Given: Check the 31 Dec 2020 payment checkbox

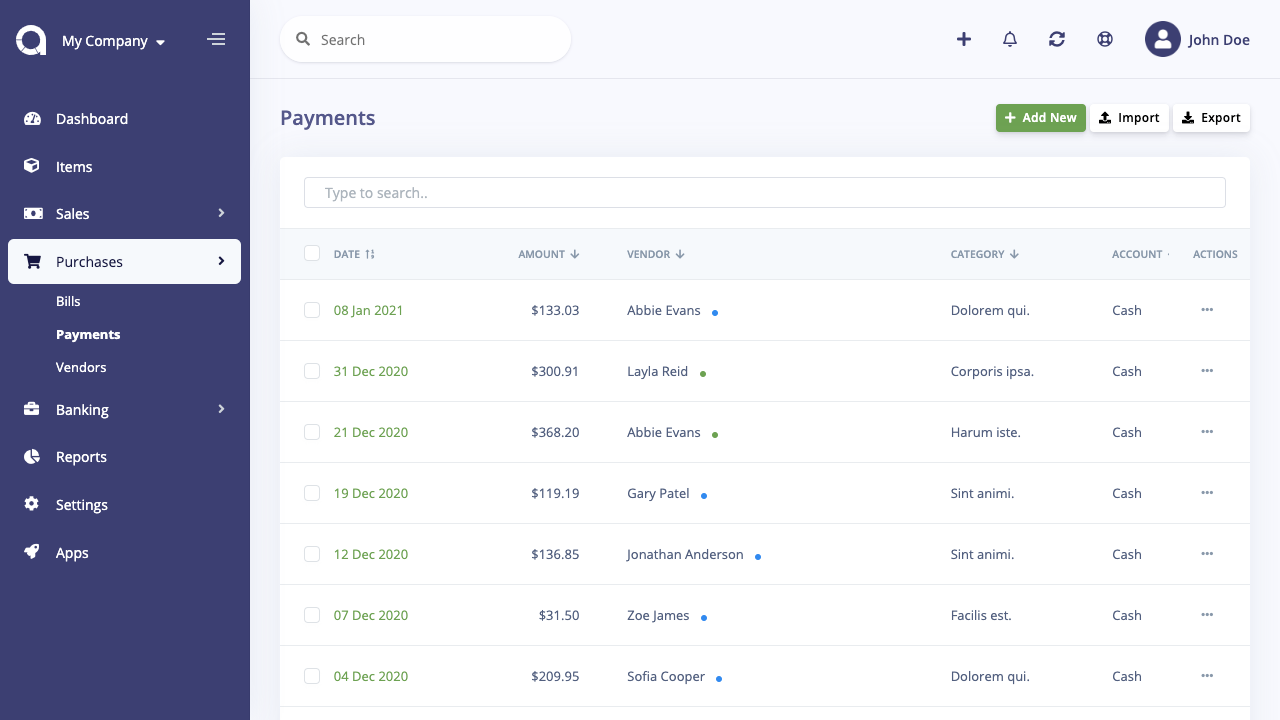Looking at the screenshot, I should (312, 371).
